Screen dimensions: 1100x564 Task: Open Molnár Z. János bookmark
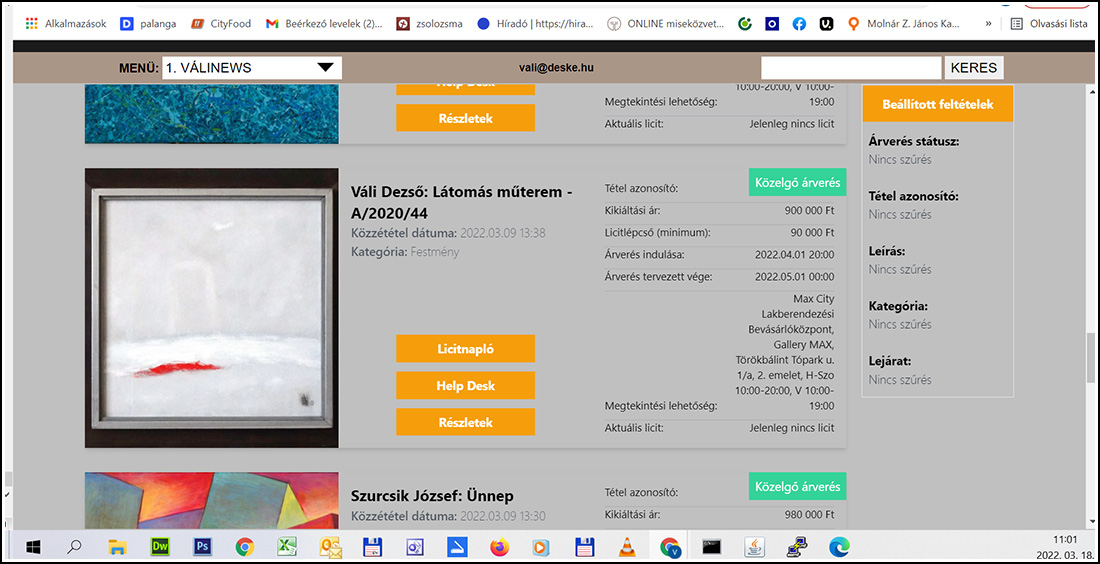coord(903,23)
